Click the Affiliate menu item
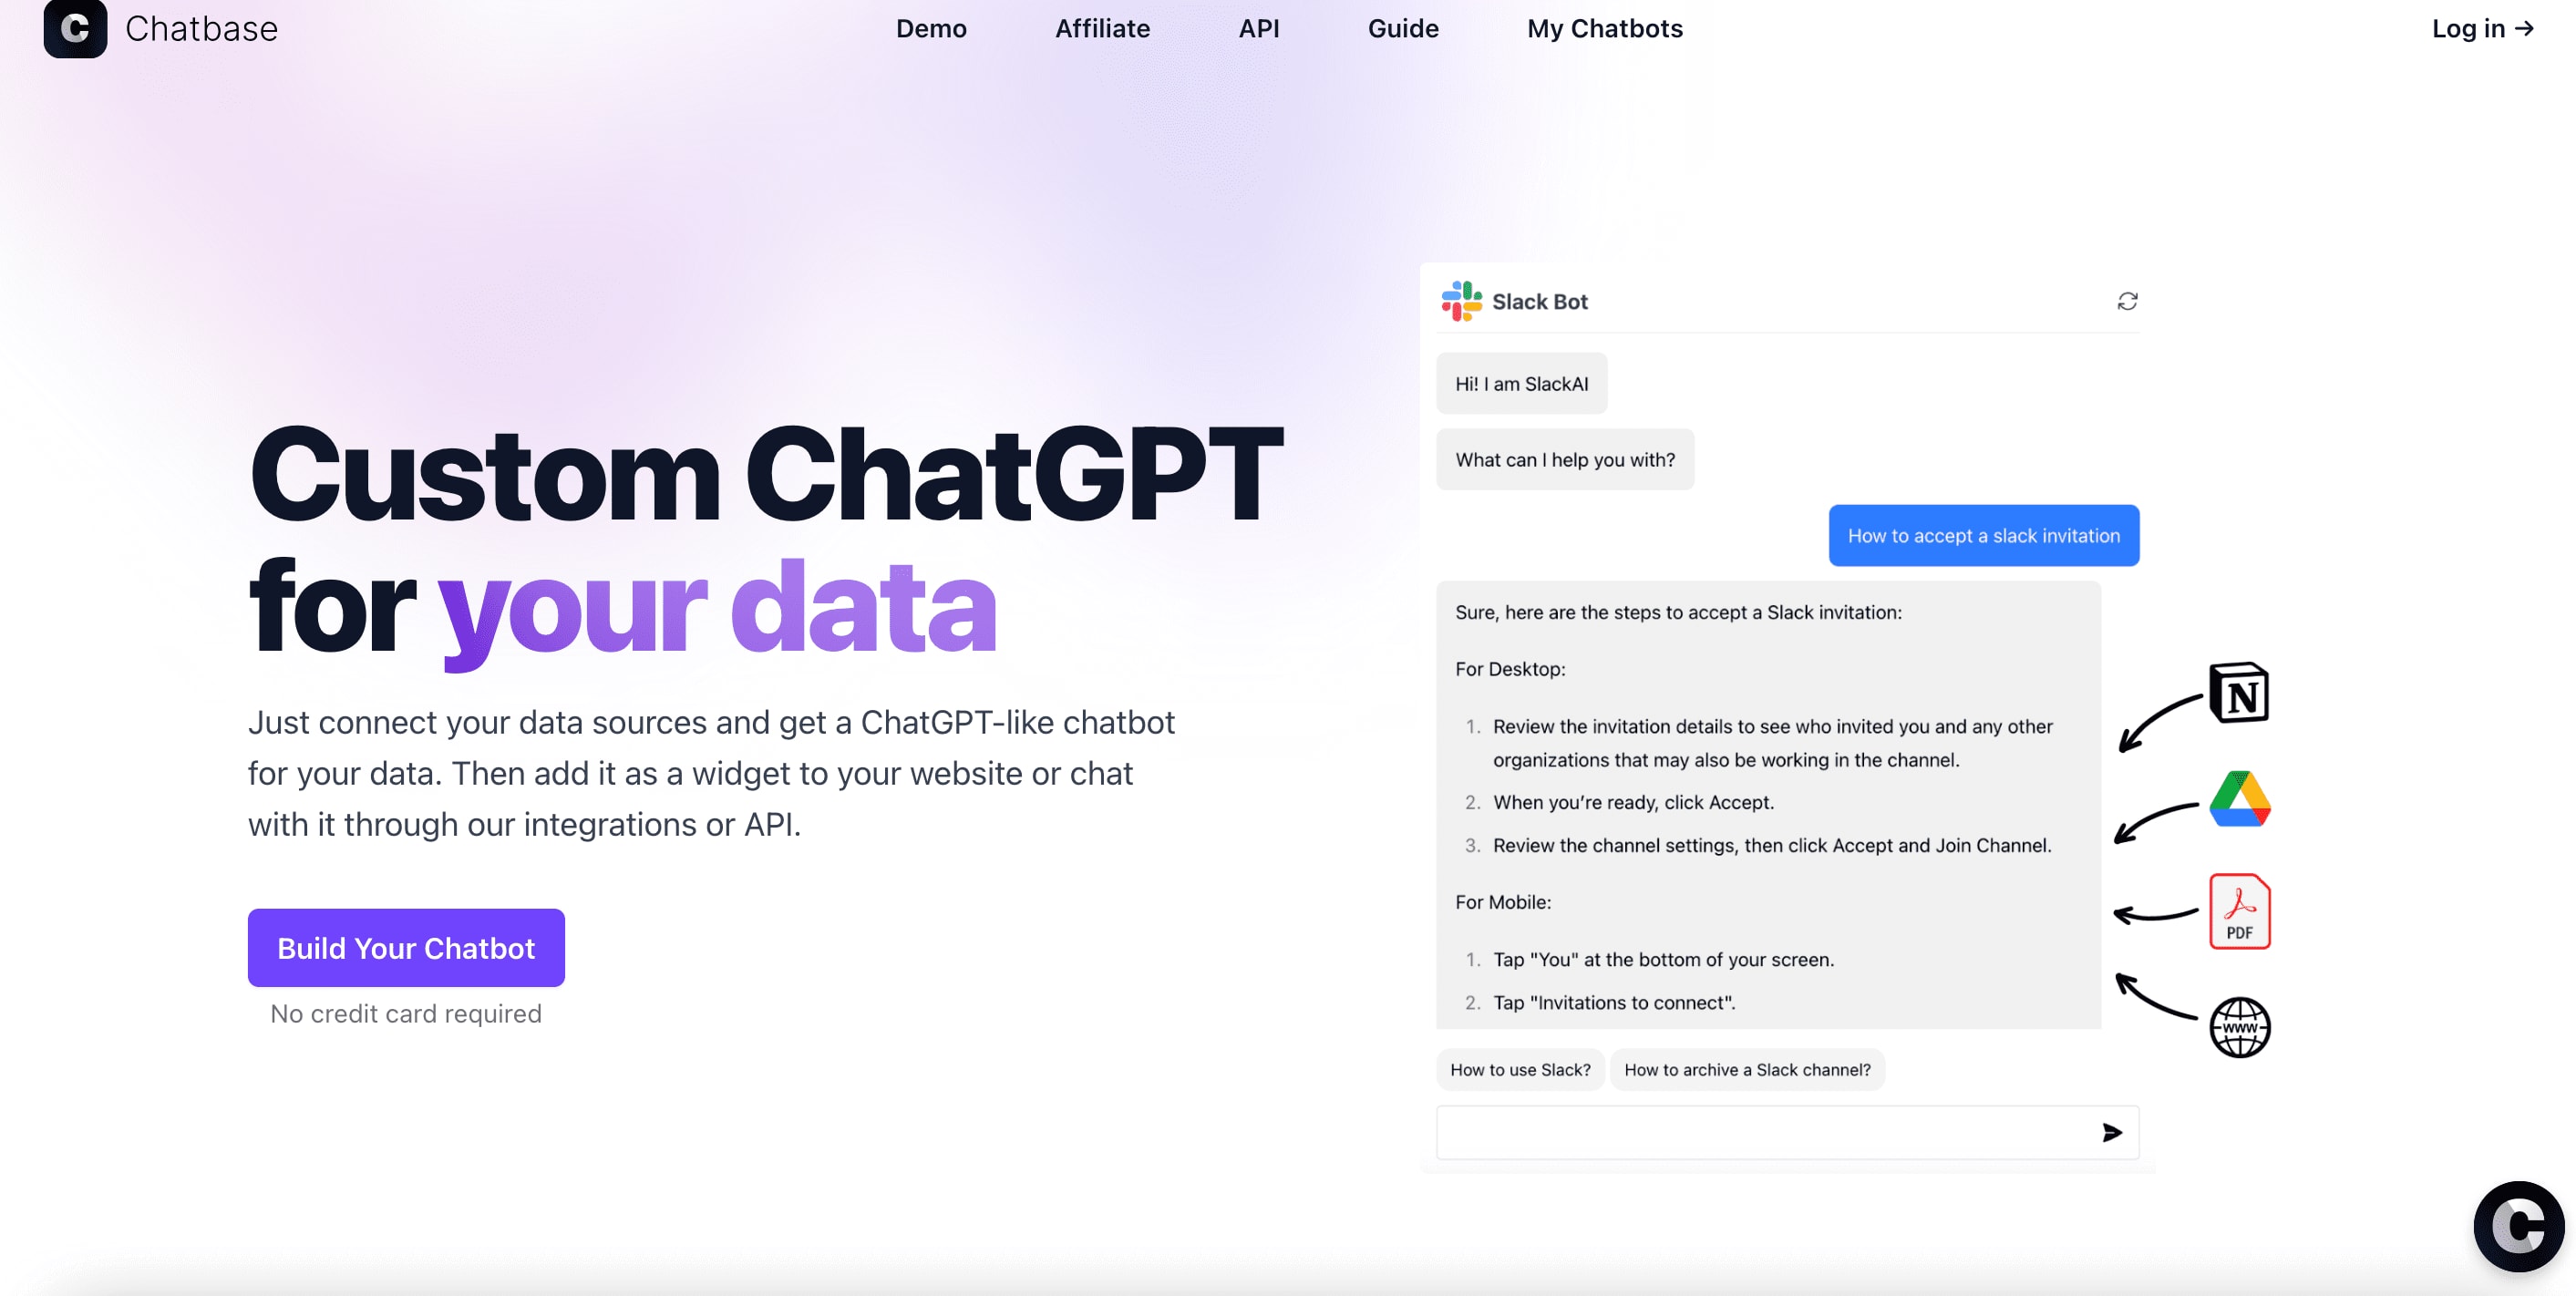Viewport: 2576px width, 1296px height. (x=1104, y=28)
